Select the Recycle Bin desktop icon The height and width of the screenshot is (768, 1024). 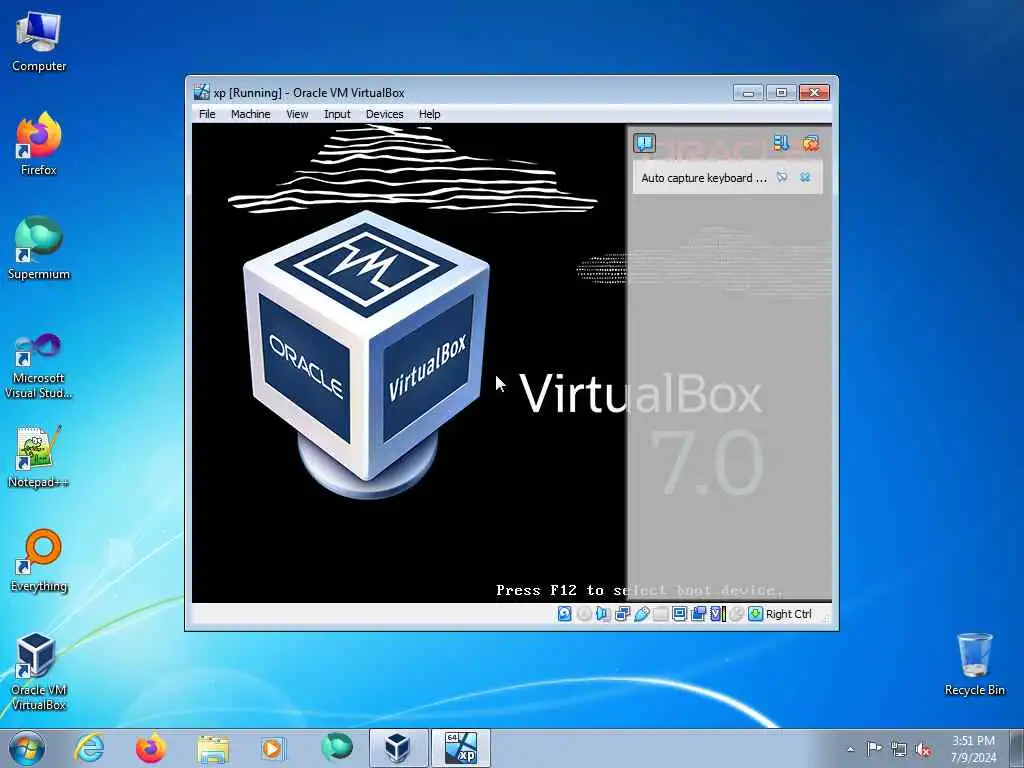point(974,664)
